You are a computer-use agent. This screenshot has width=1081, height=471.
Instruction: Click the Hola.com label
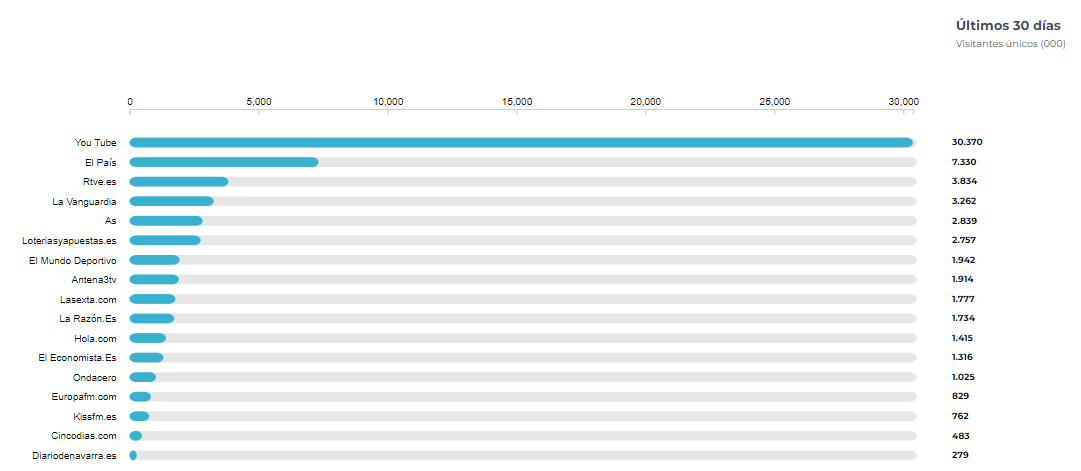[x=96, y=339]
